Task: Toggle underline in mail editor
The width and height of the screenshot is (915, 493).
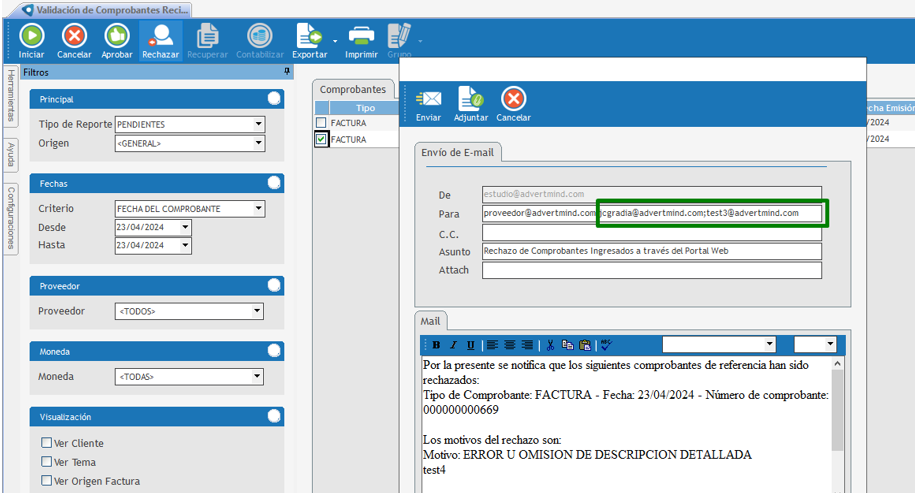Action: coord(470,345)
